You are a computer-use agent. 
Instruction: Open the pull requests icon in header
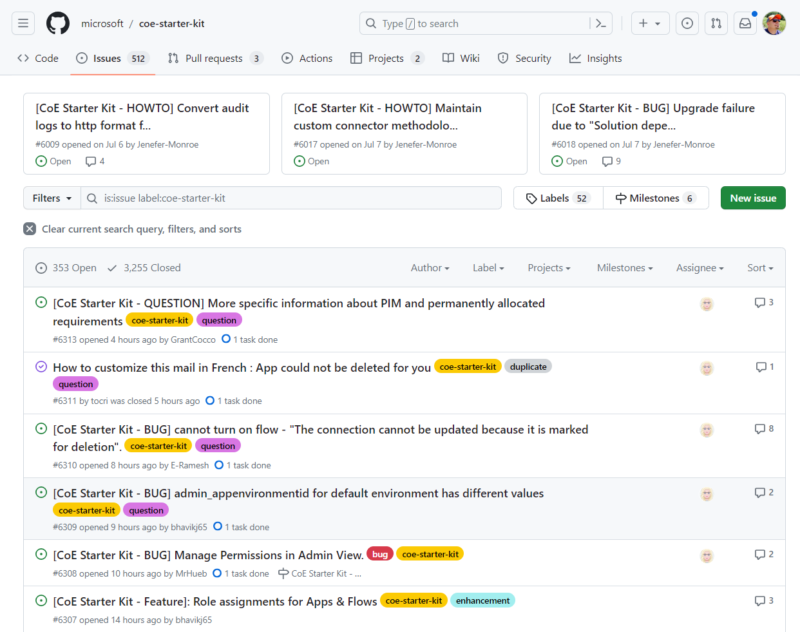click(x=716, y=23)
